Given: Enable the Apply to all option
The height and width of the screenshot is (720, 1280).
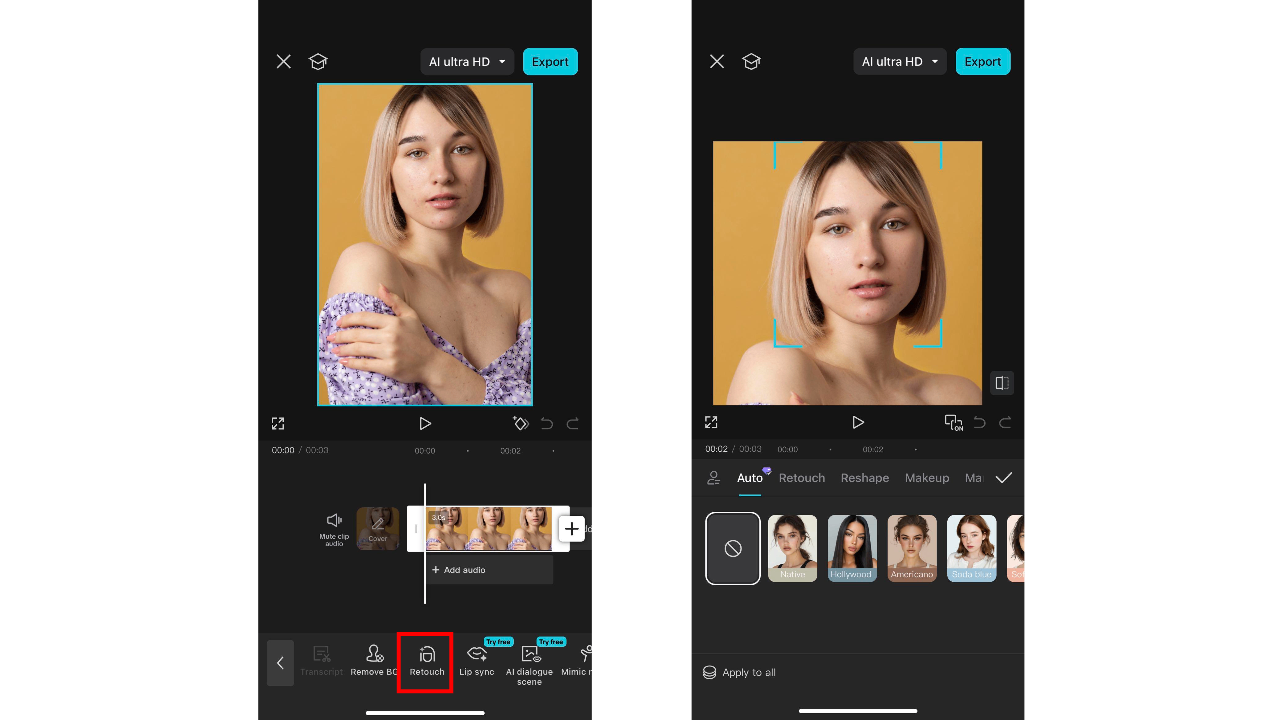Looking at the screenshot, I should coord(740,672).
